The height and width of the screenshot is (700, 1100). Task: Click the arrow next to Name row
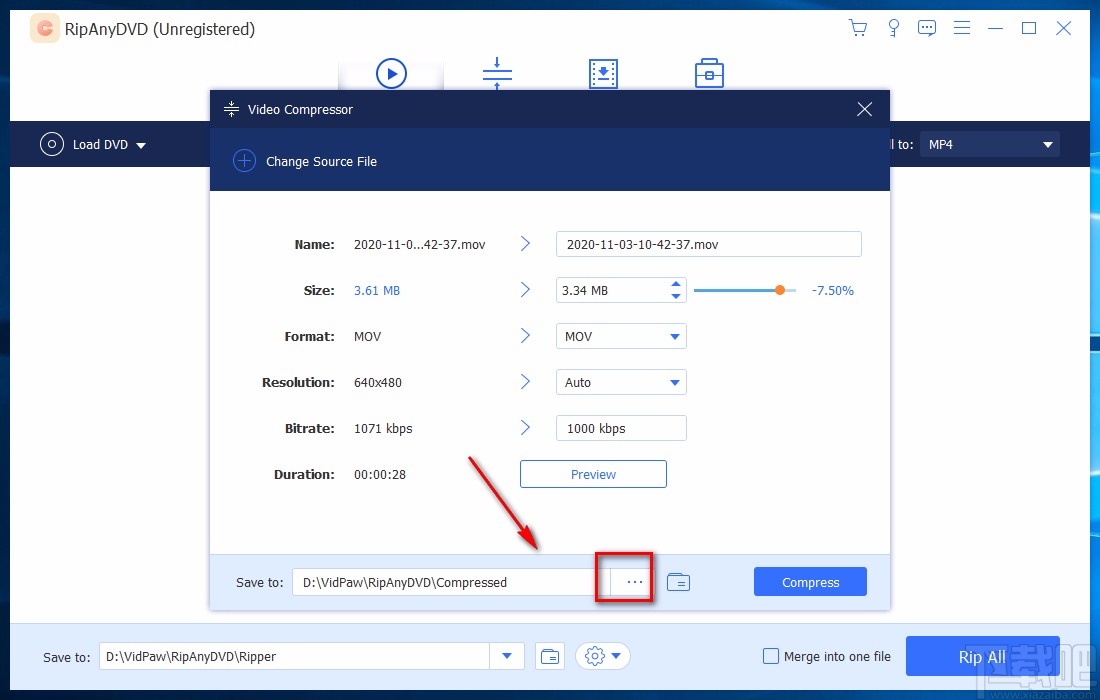(525, 244)
